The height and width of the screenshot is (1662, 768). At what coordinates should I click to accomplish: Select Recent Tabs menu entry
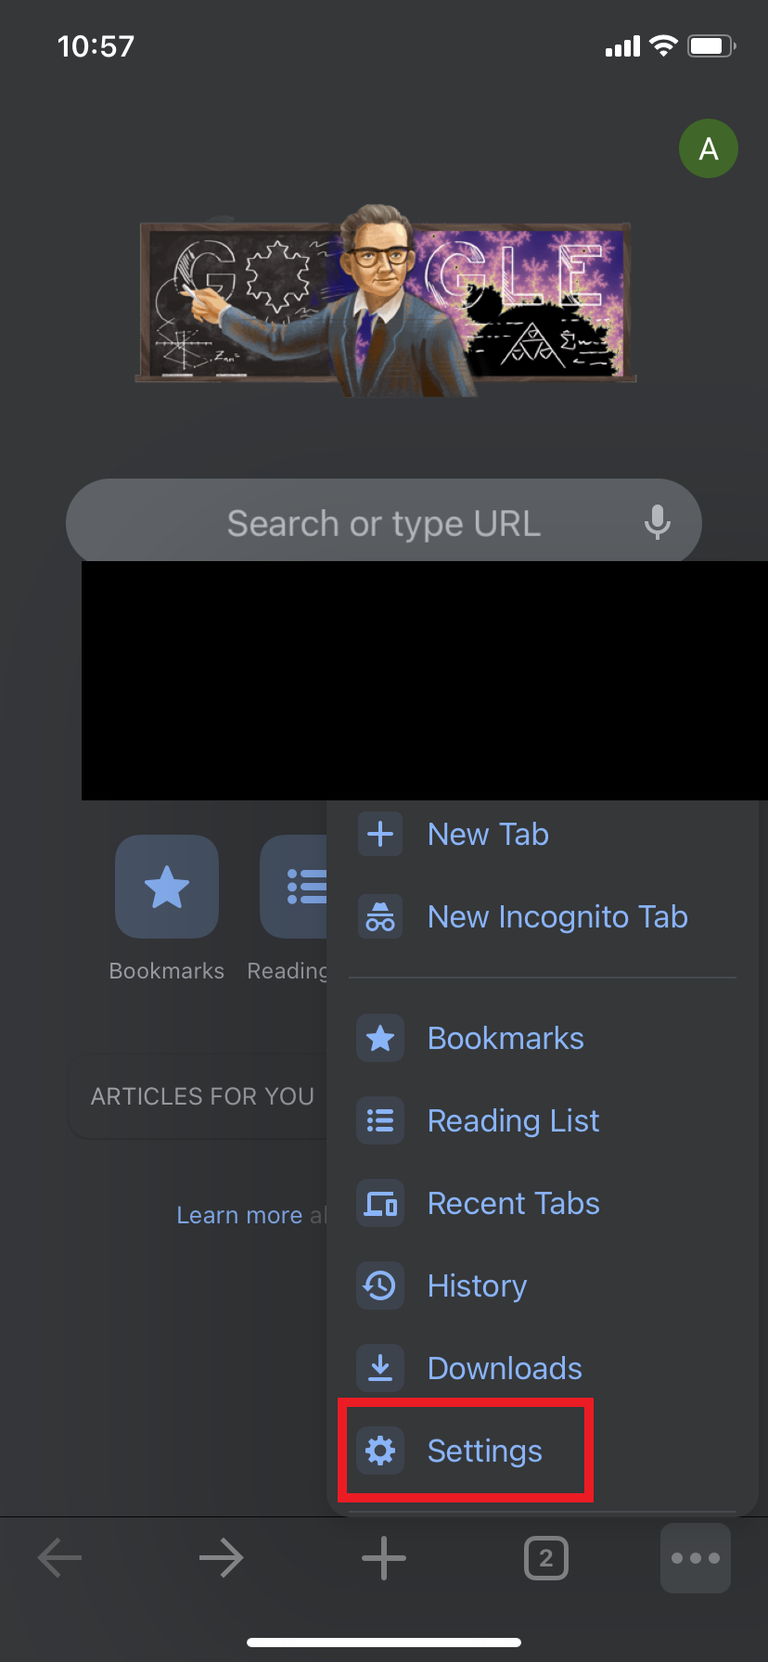(x=512, y=1203)
